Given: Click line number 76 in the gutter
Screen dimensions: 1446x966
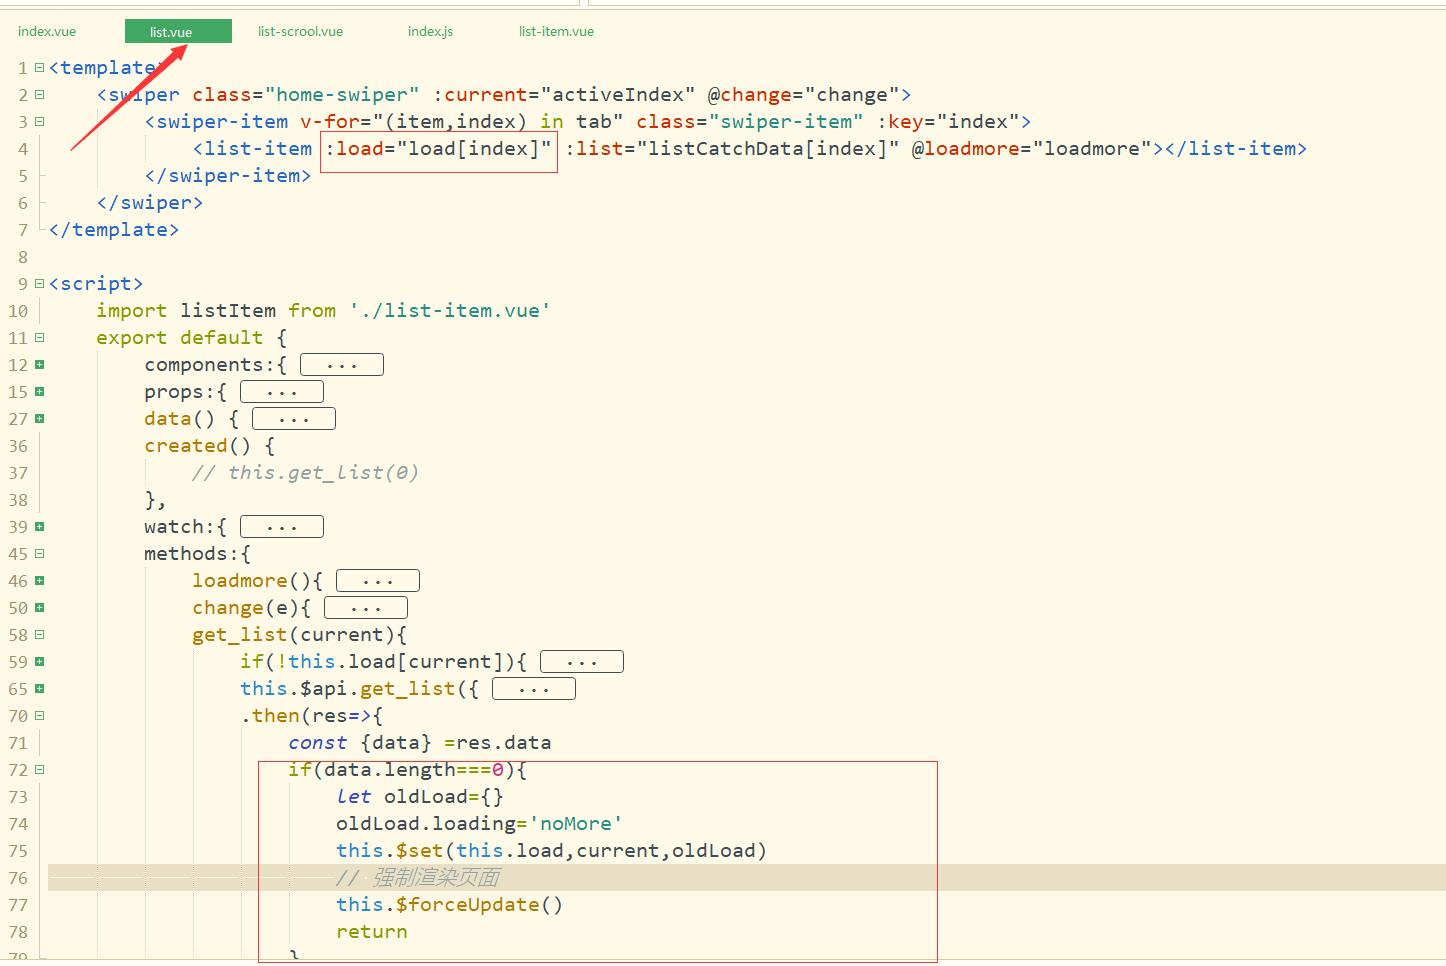Looking at the screenshot, I should (18, 878).
